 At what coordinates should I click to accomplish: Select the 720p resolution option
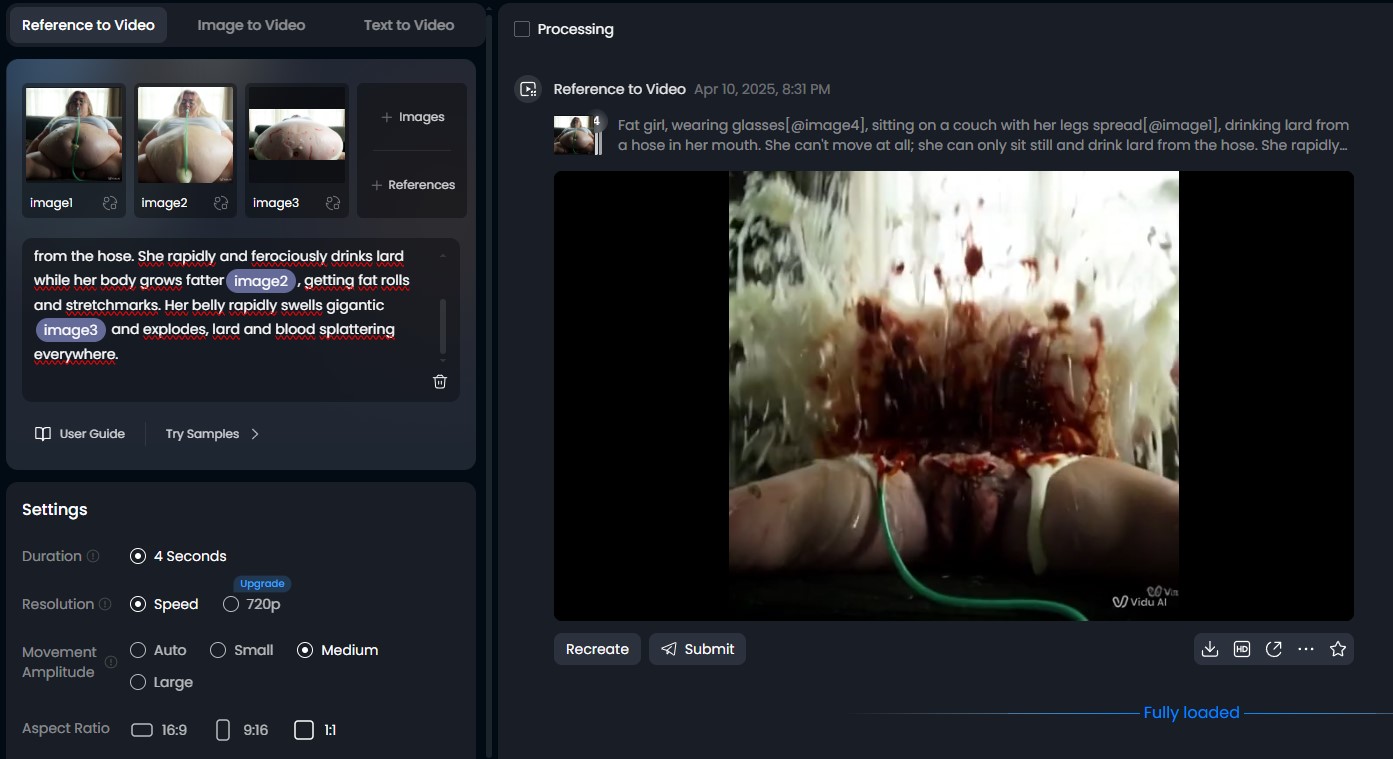tap(231, 604)
